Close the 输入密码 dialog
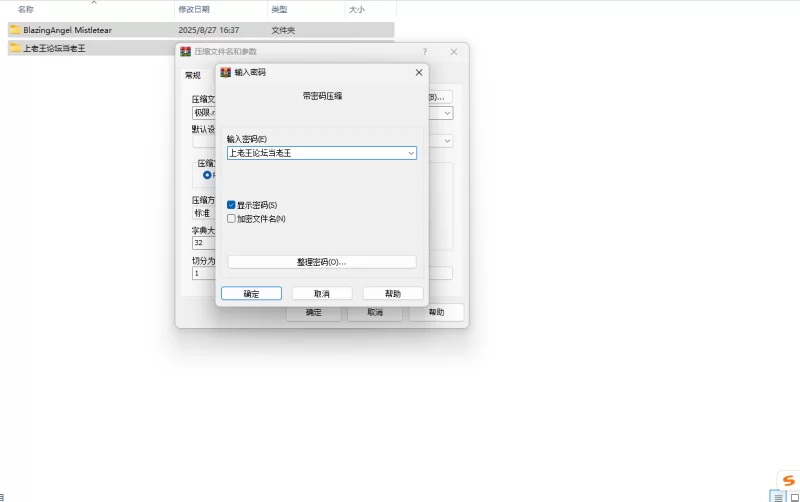Viewport: 800px width, 502px height. [419, 72]
